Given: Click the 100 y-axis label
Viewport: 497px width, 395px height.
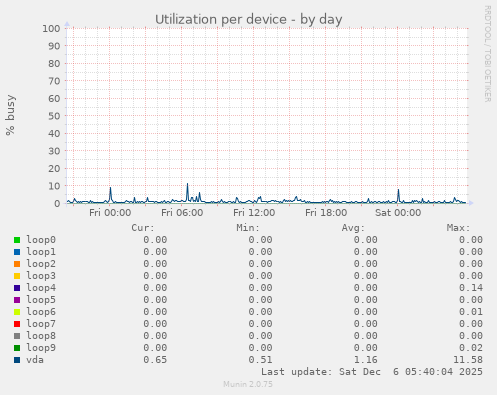Looking at the screenshot, I should pos(51,29).
